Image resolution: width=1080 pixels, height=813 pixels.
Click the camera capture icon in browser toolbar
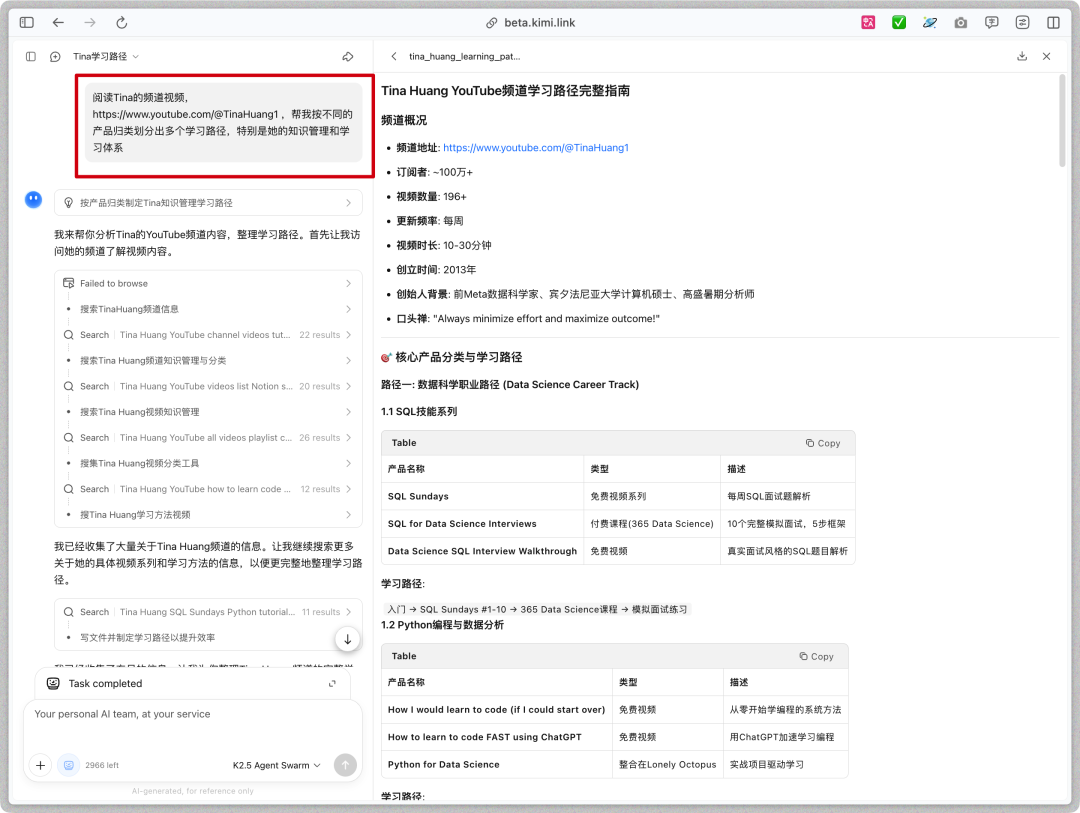(960, 21)
